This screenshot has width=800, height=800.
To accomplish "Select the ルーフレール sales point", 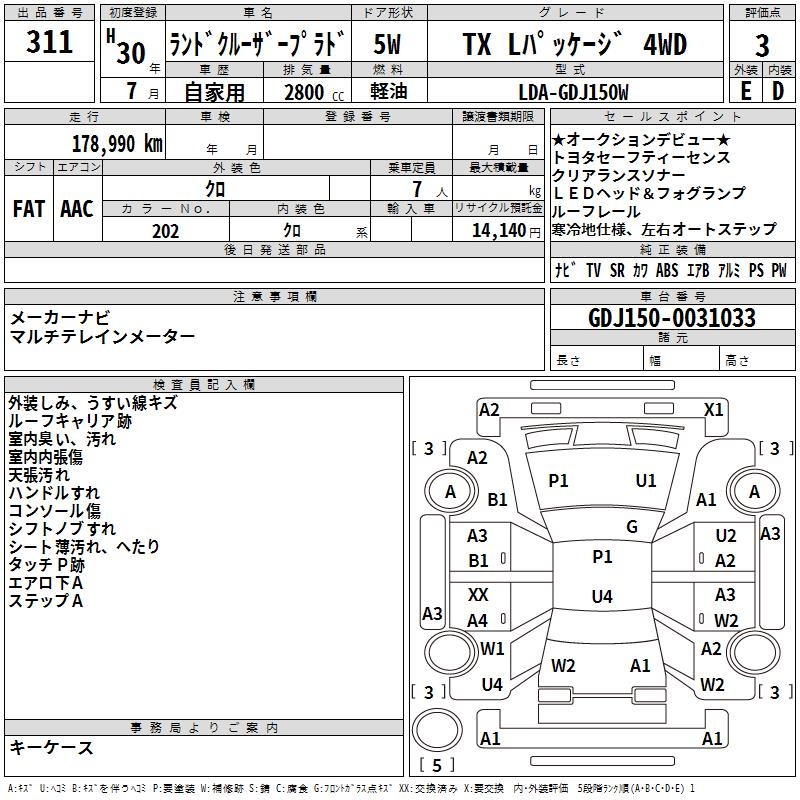I will (596, 211).
